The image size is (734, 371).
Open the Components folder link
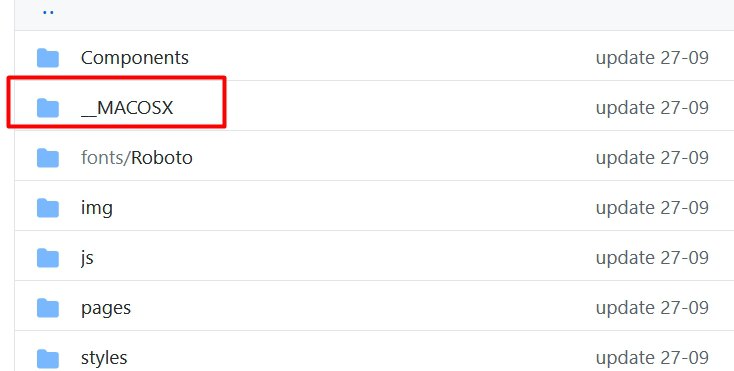pyautogui.click(x=135, y=58)
